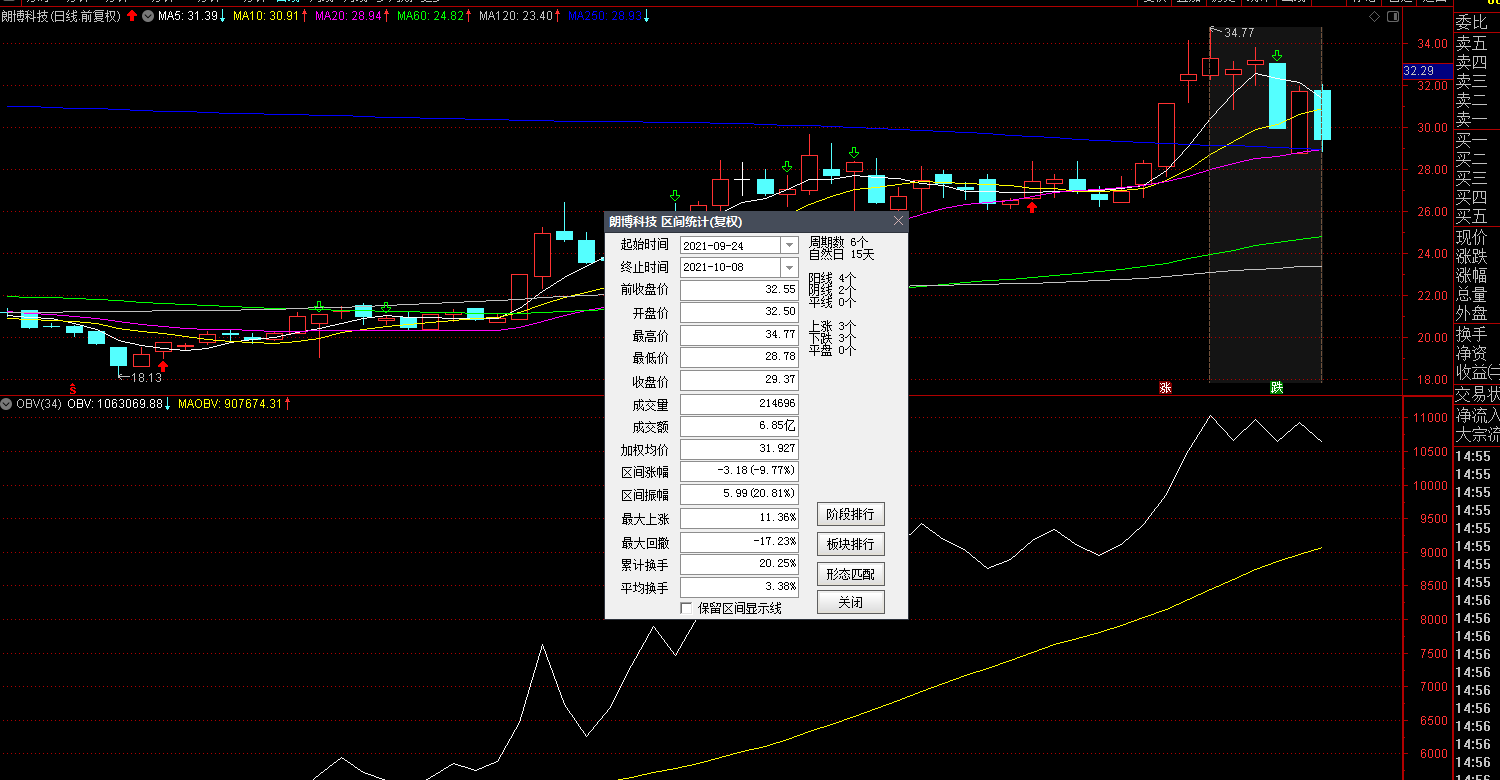Click the 最高价 value 34.77 in dialog

pos(739,335)
